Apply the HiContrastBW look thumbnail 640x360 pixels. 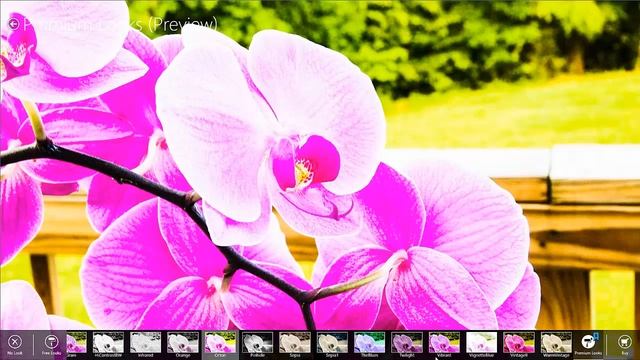click(x=108, y=342)
